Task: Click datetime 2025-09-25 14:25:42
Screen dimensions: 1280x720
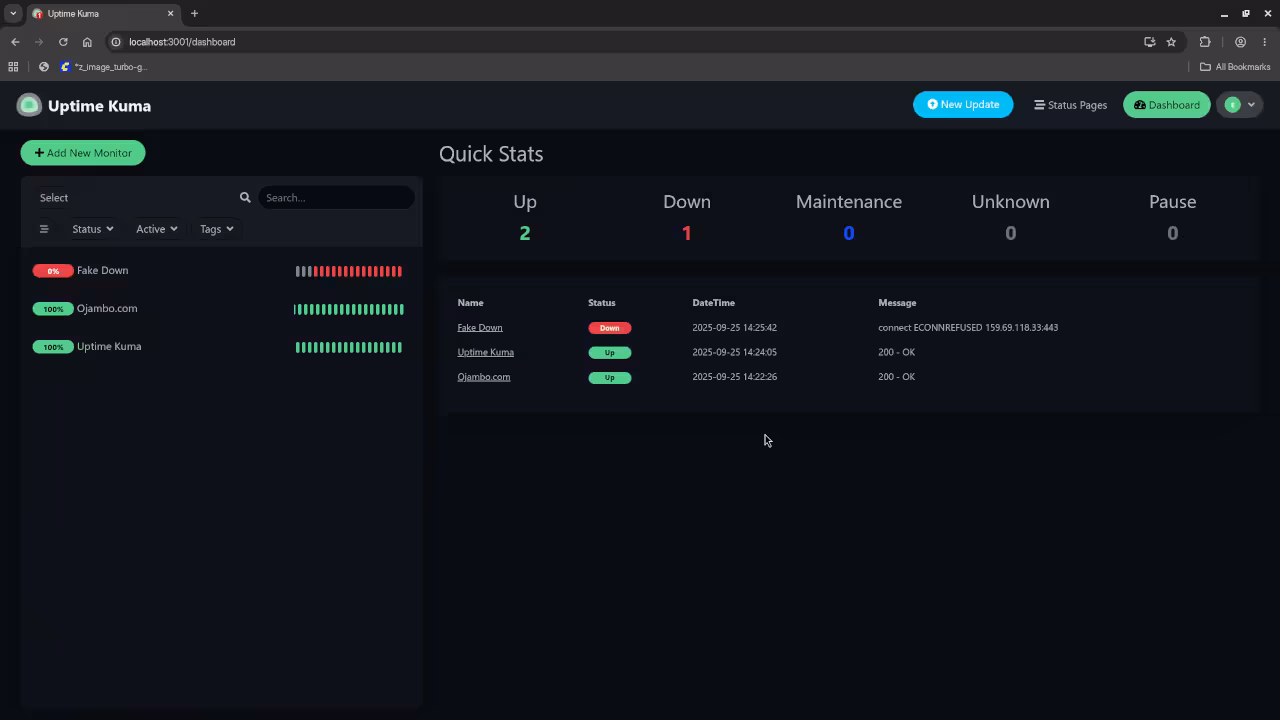Action: point(734,328)
